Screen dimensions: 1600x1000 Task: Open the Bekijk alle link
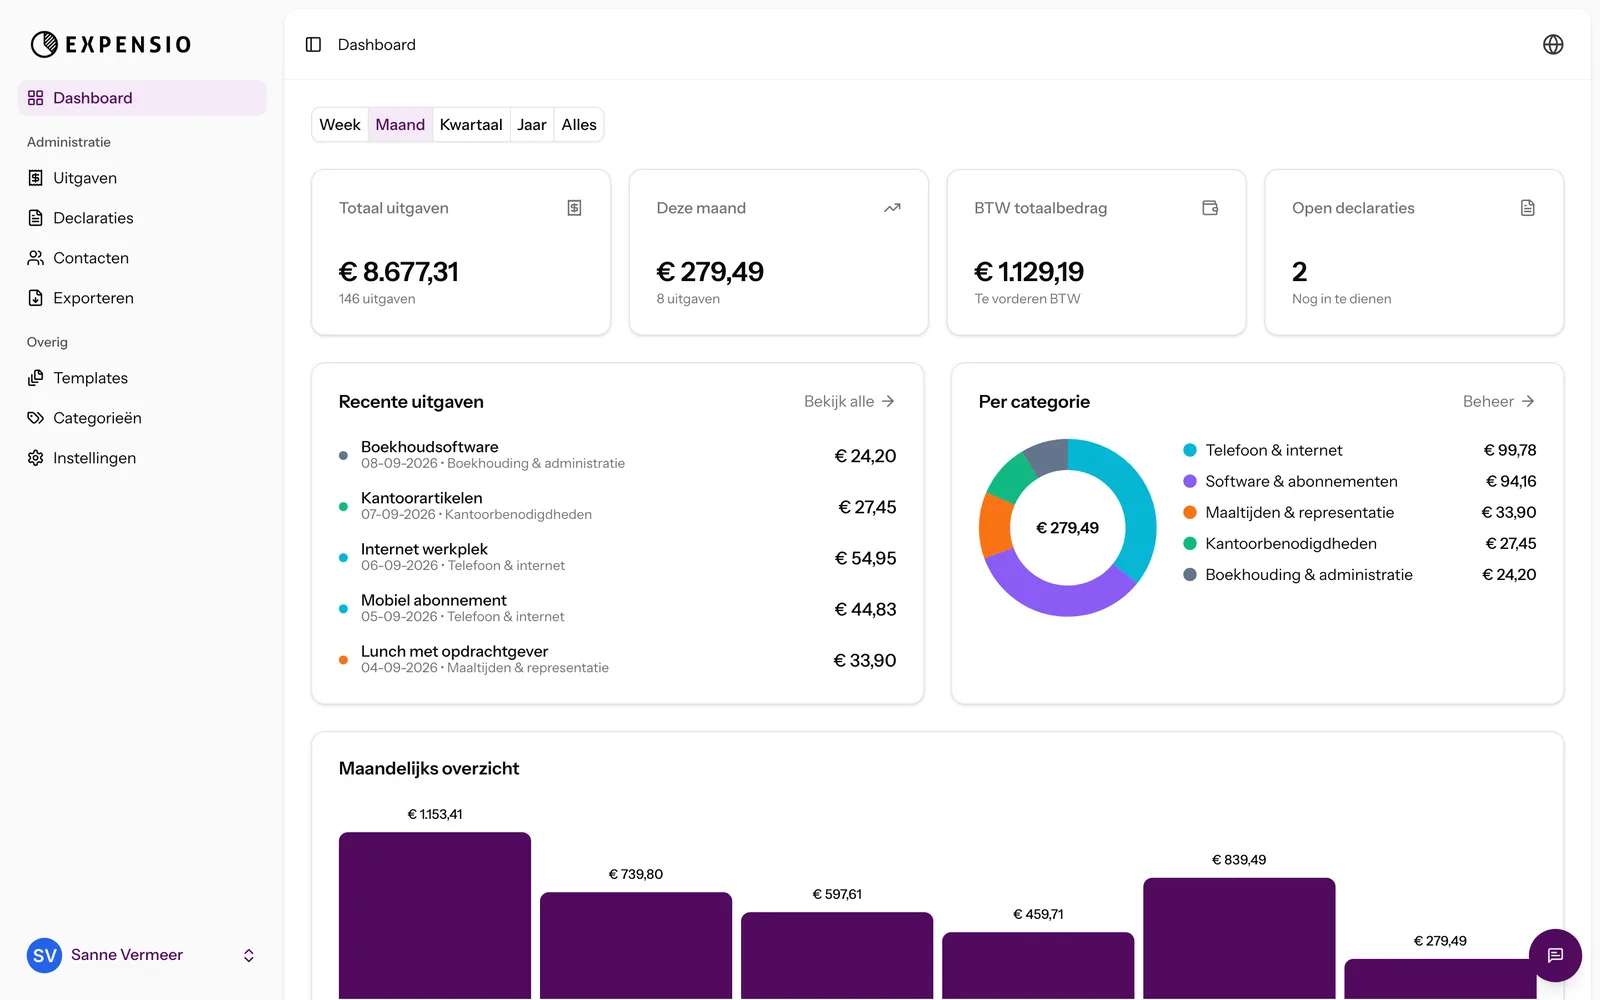tap(850, 402)
